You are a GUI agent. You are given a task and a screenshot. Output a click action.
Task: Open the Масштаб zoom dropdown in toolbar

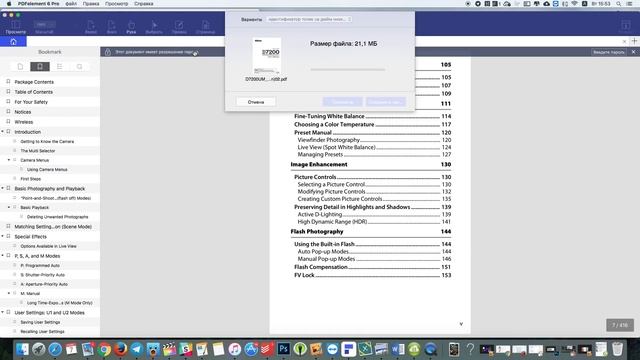coord(44,24)
